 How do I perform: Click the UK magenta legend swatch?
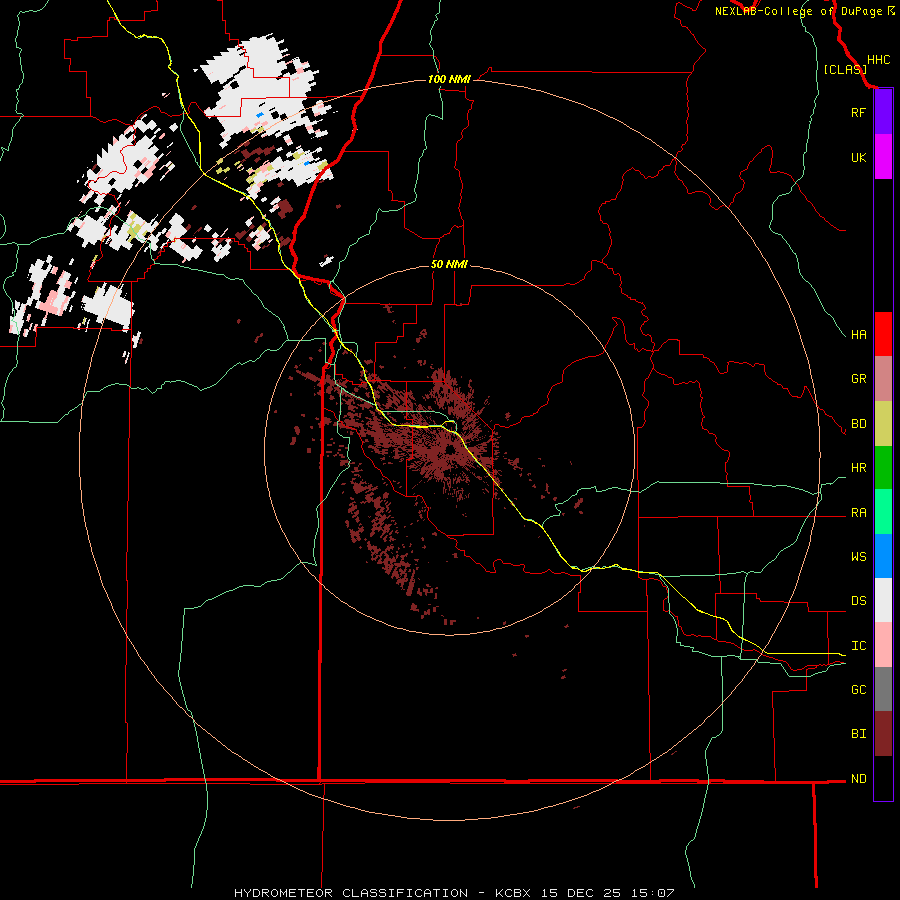pos(883,157)
